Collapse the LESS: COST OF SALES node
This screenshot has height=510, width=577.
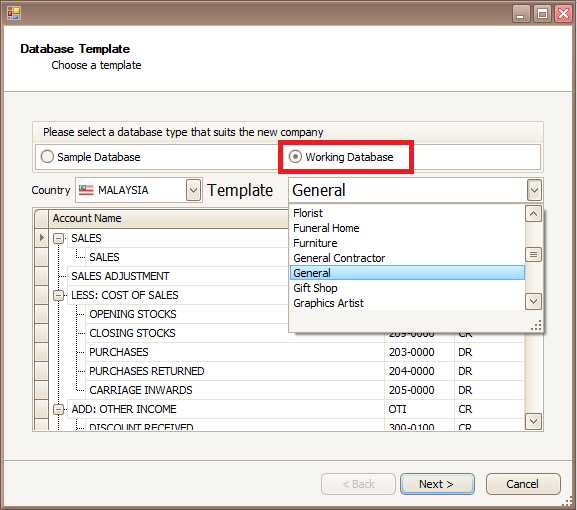point(59,295)
